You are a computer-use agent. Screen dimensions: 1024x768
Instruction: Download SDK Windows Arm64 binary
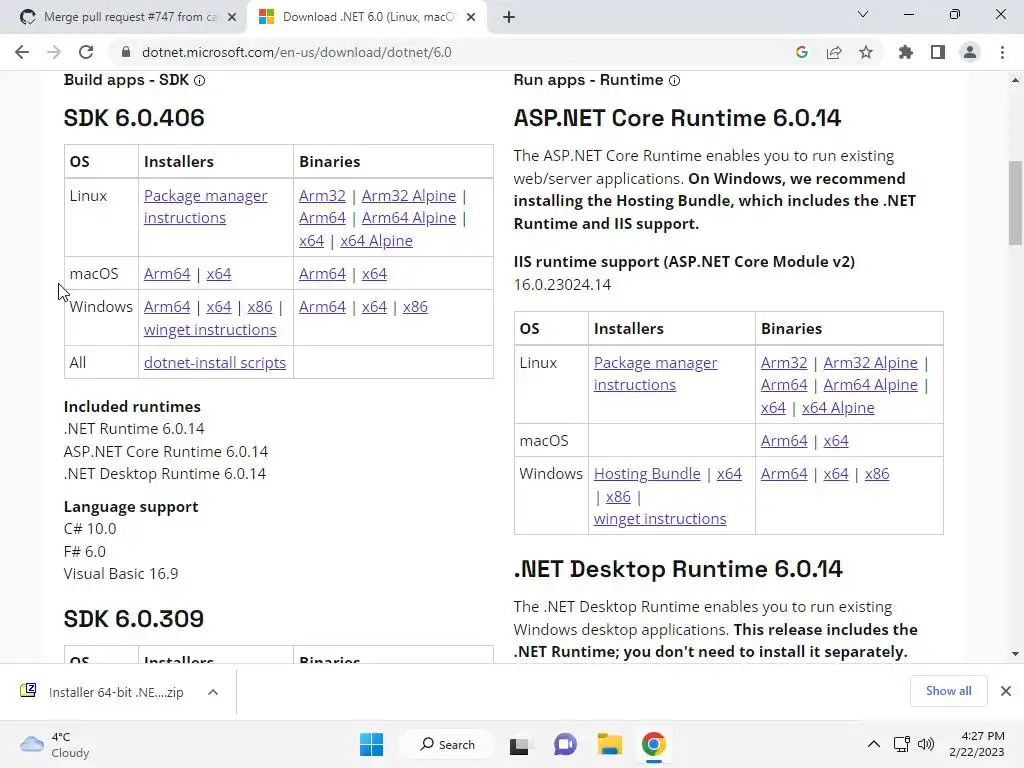pos(322,307)
